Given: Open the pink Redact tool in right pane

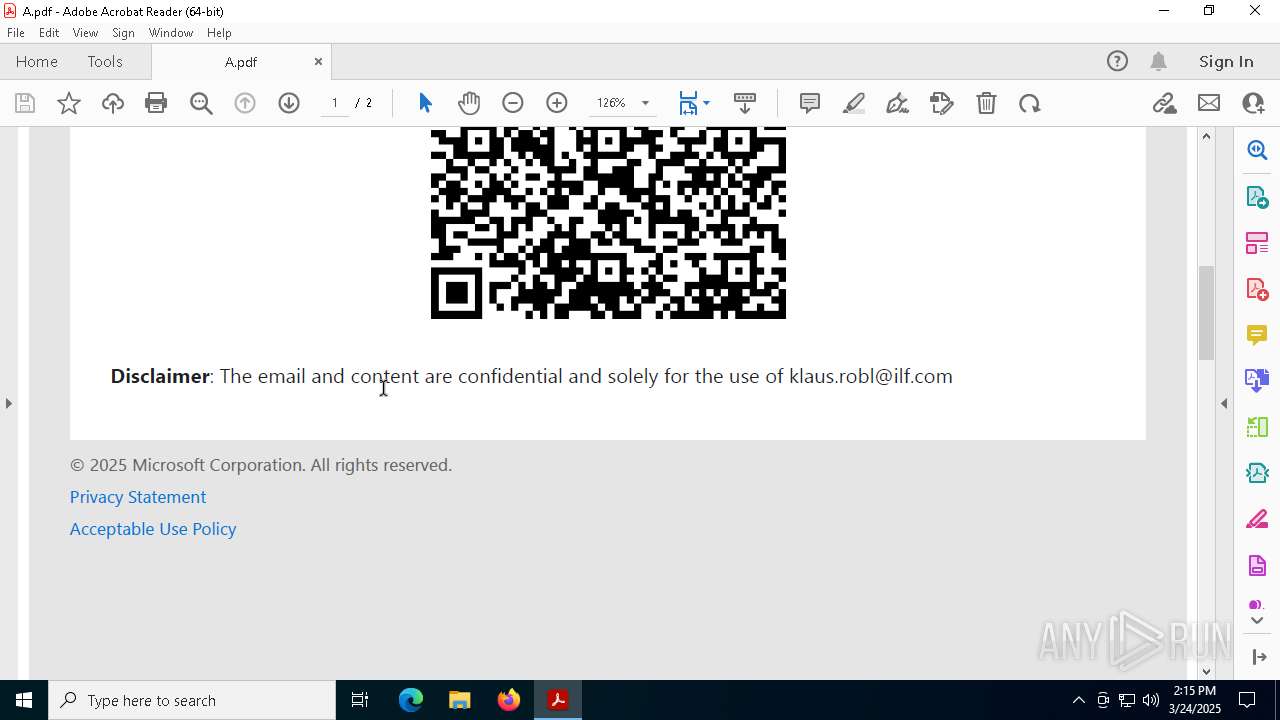Looking at the screenshot, I should point(1257,519).
